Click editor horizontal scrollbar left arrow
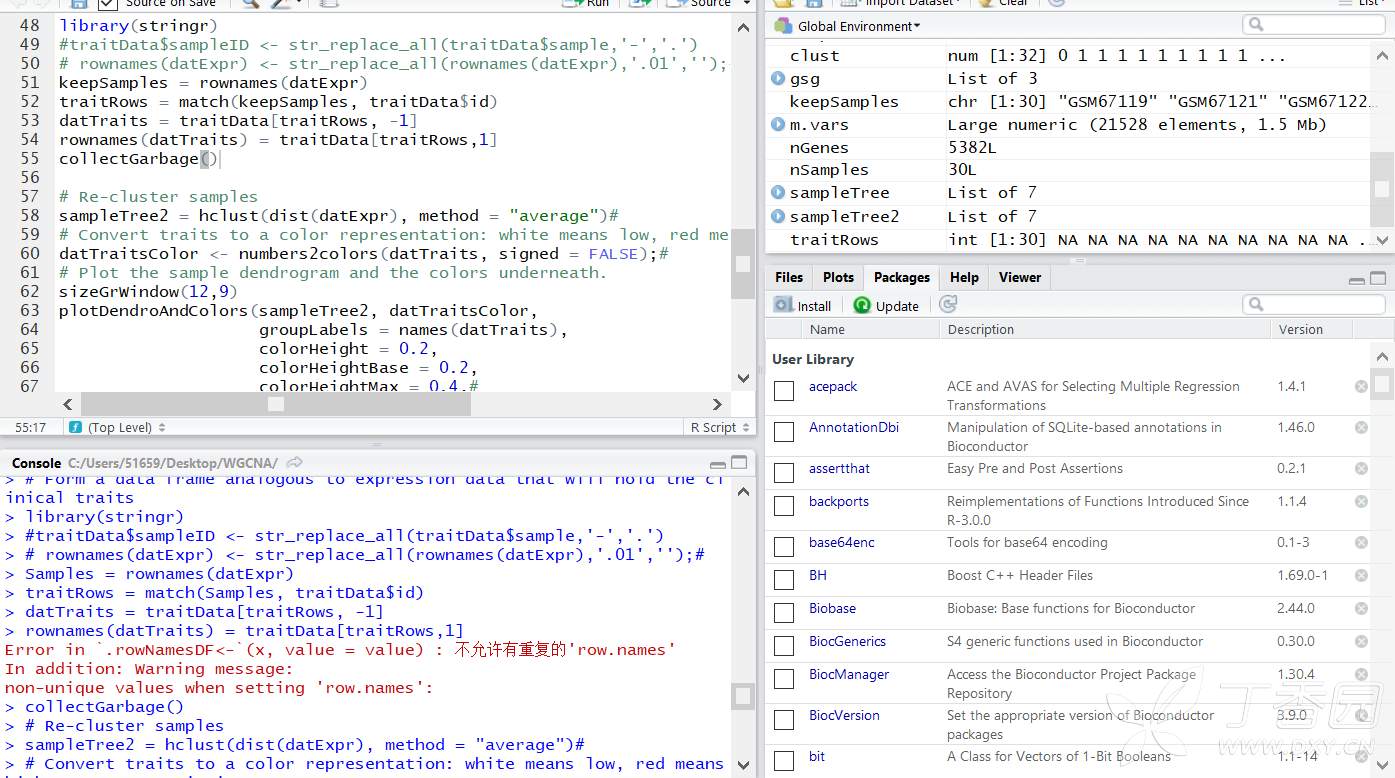 point(67,404)
